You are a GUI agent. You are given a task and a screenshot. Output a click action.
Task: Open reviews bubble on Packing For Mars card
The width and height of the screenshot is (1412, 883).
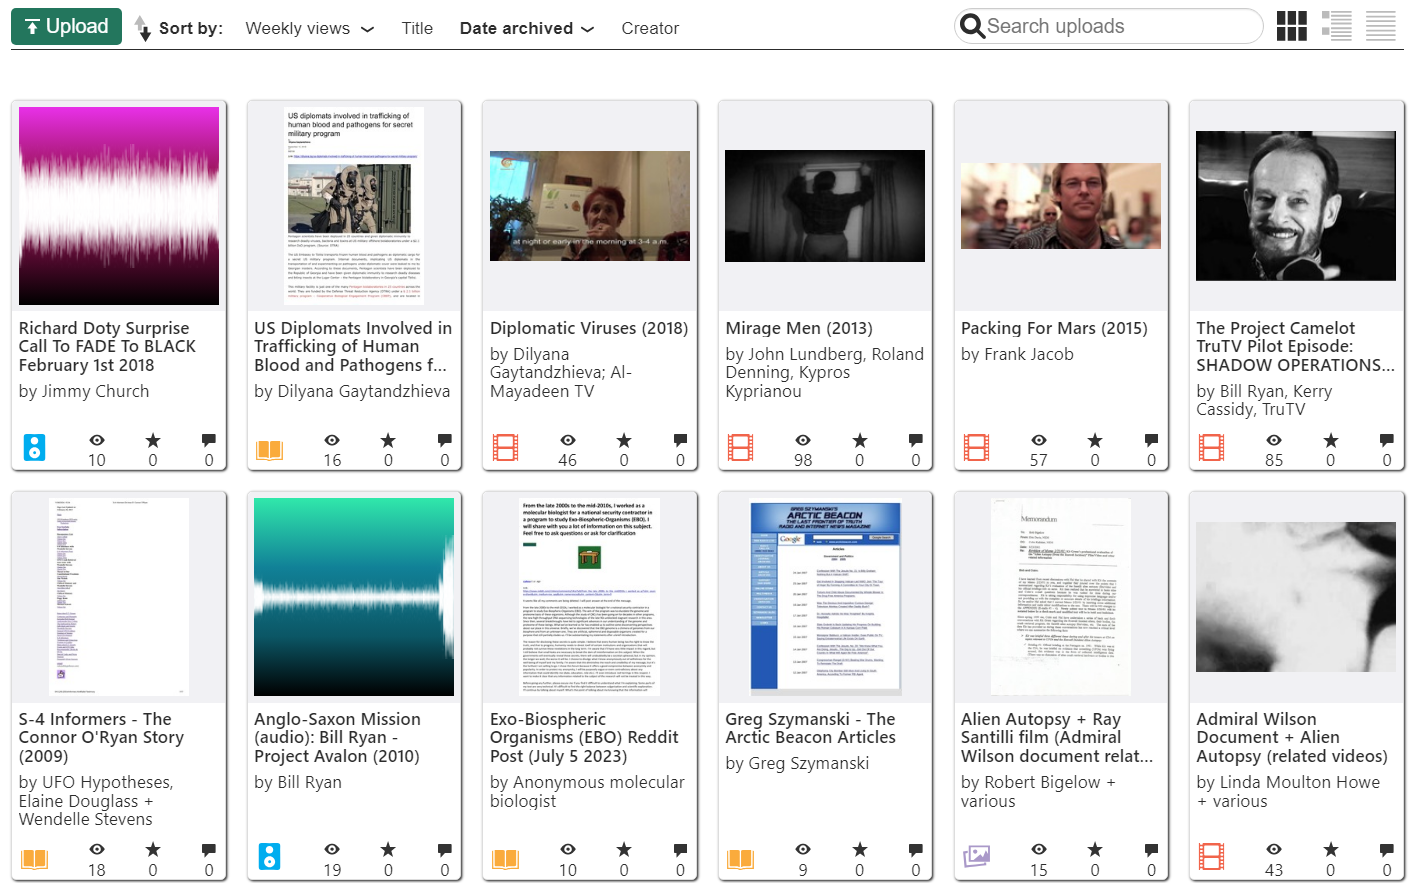(x=1151, y=440)
